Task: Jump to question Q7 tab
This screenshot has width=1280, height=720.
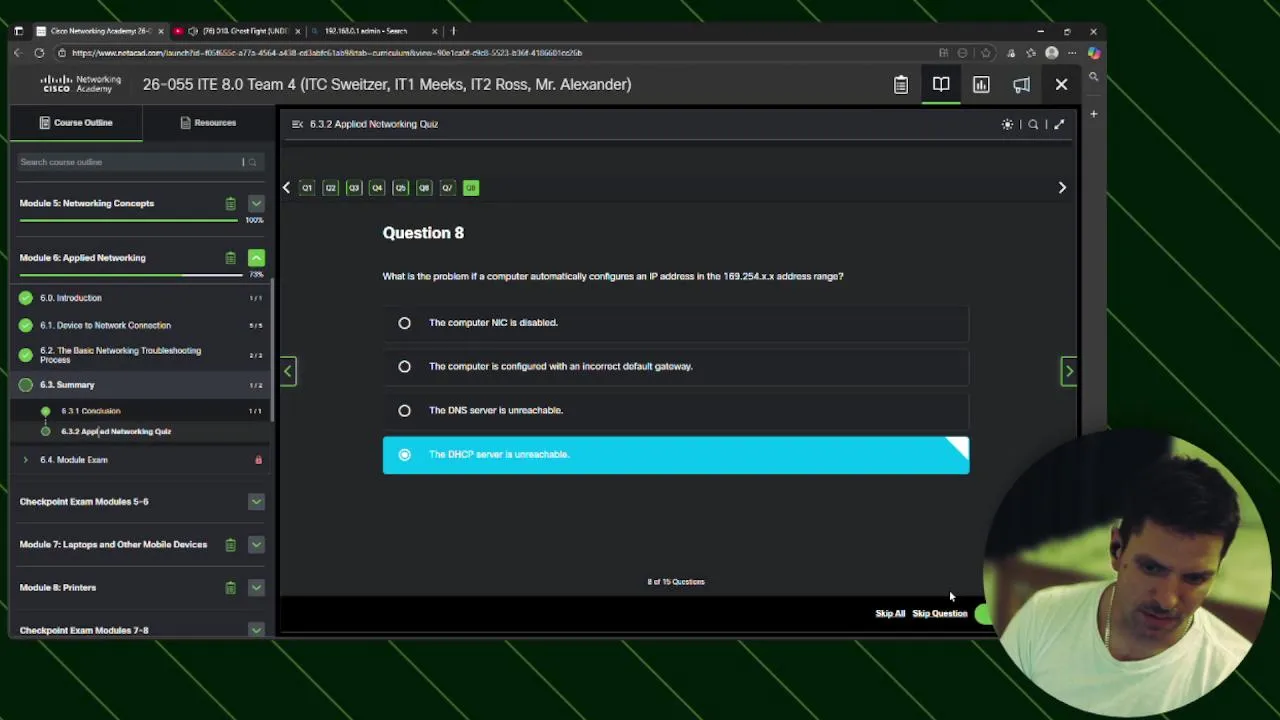Action: 447,188
